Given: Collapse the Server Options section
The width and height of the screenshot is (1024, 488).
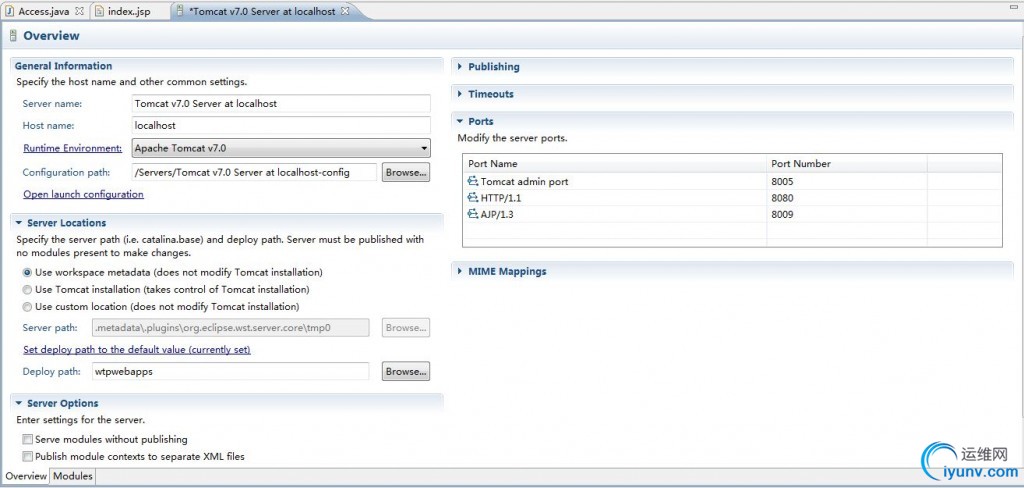Looking at the screenshot, I should (x=19, y=404).
